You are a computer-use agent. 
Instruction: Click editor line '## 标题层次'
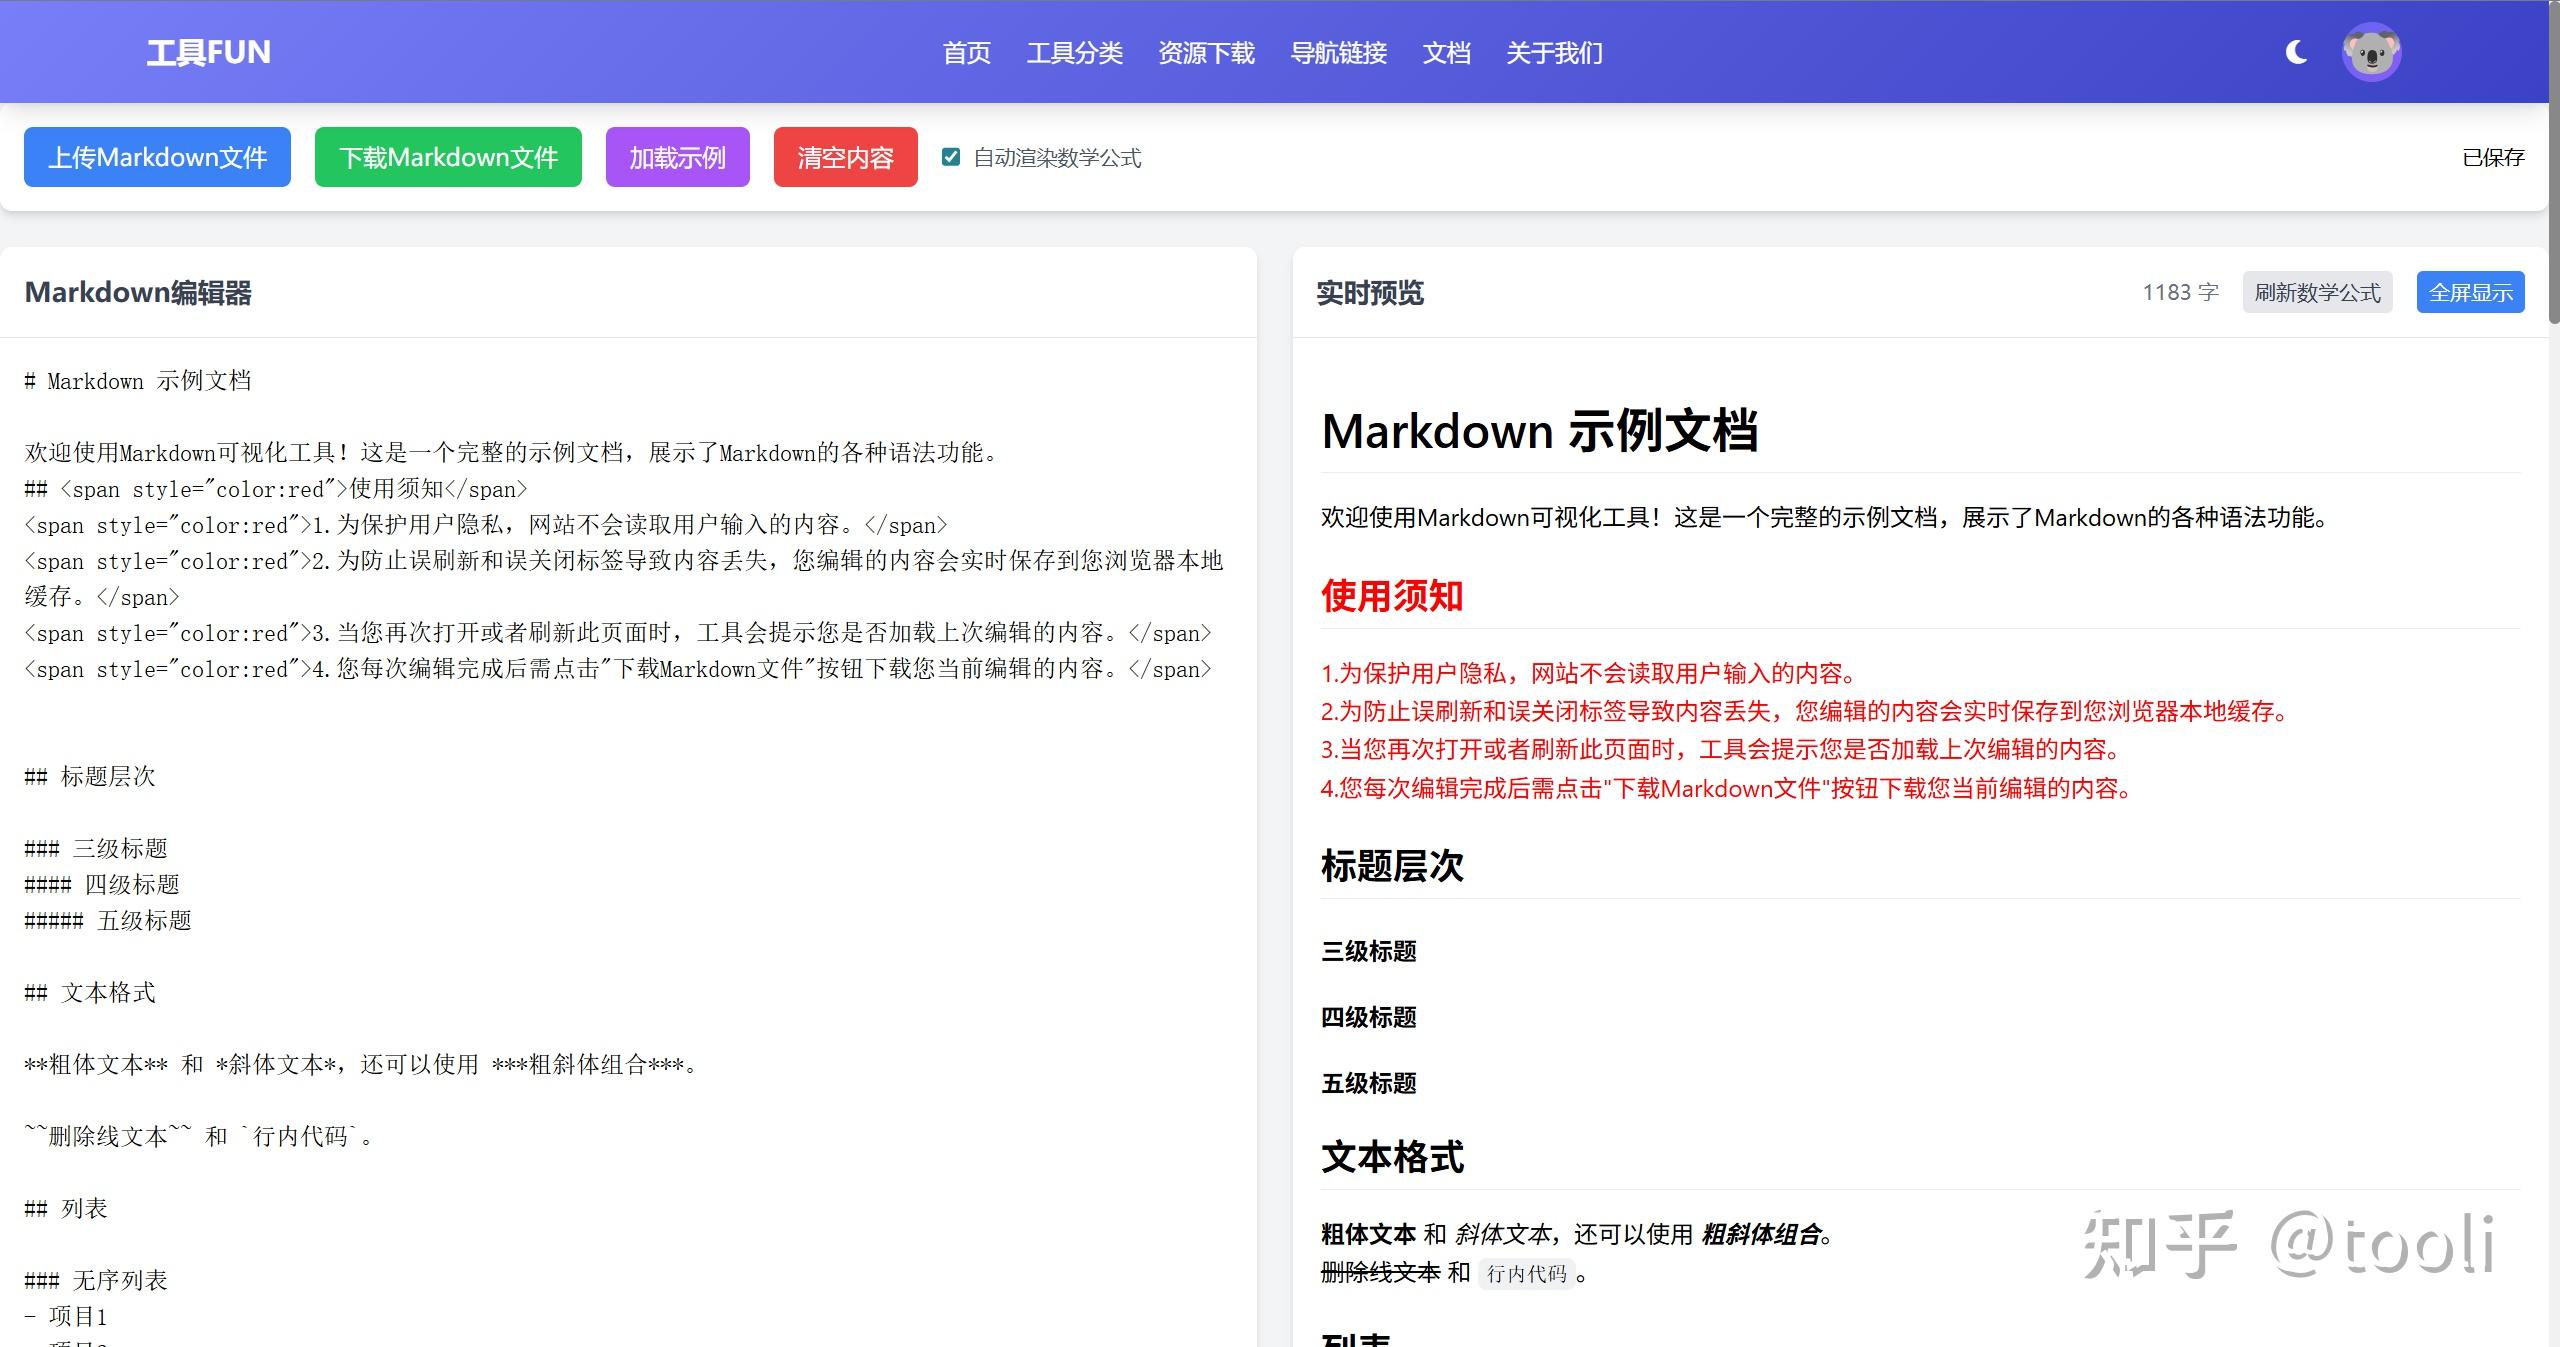(x=90, y=777)
